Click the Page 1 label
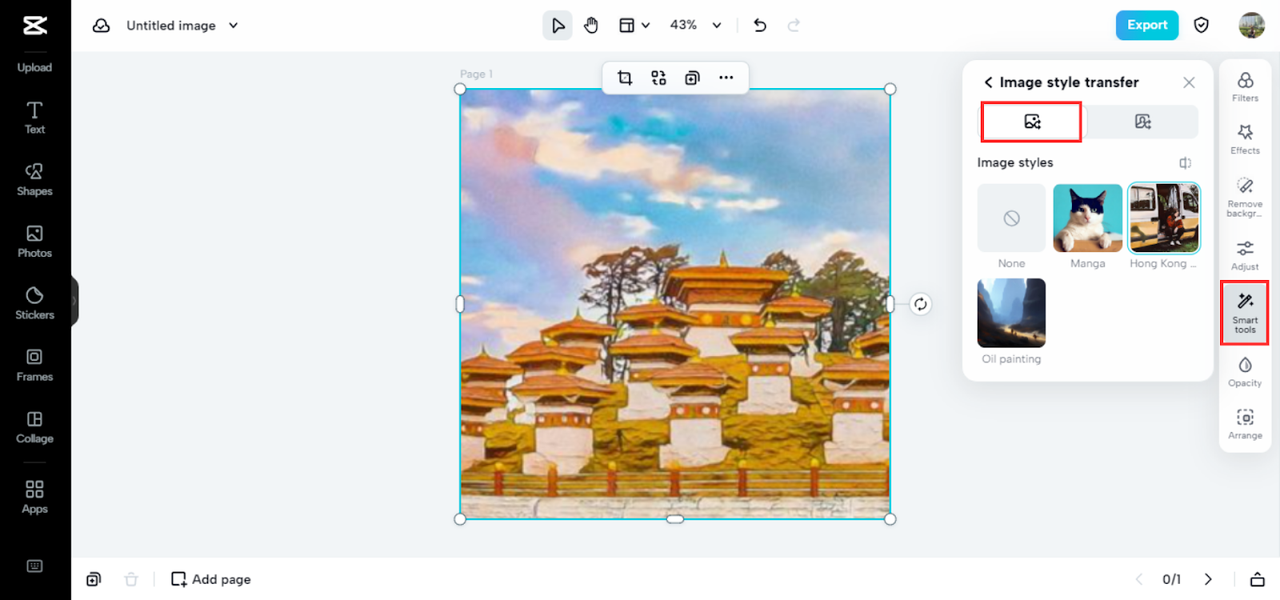The width and height of the screenshot is (1280, 600). (x=476, y=74)
